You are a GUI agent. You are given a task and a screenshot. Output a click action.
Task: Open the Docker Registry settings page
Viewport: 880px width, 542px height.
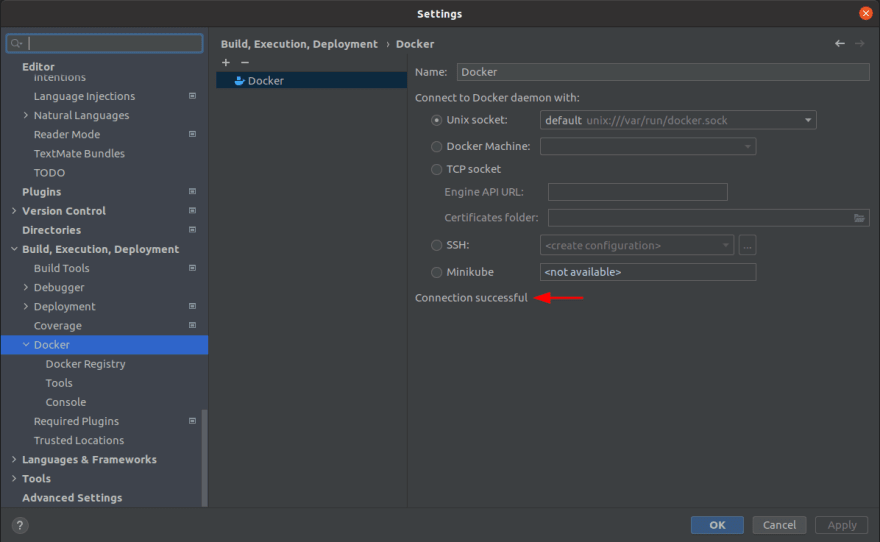point(85,364)
